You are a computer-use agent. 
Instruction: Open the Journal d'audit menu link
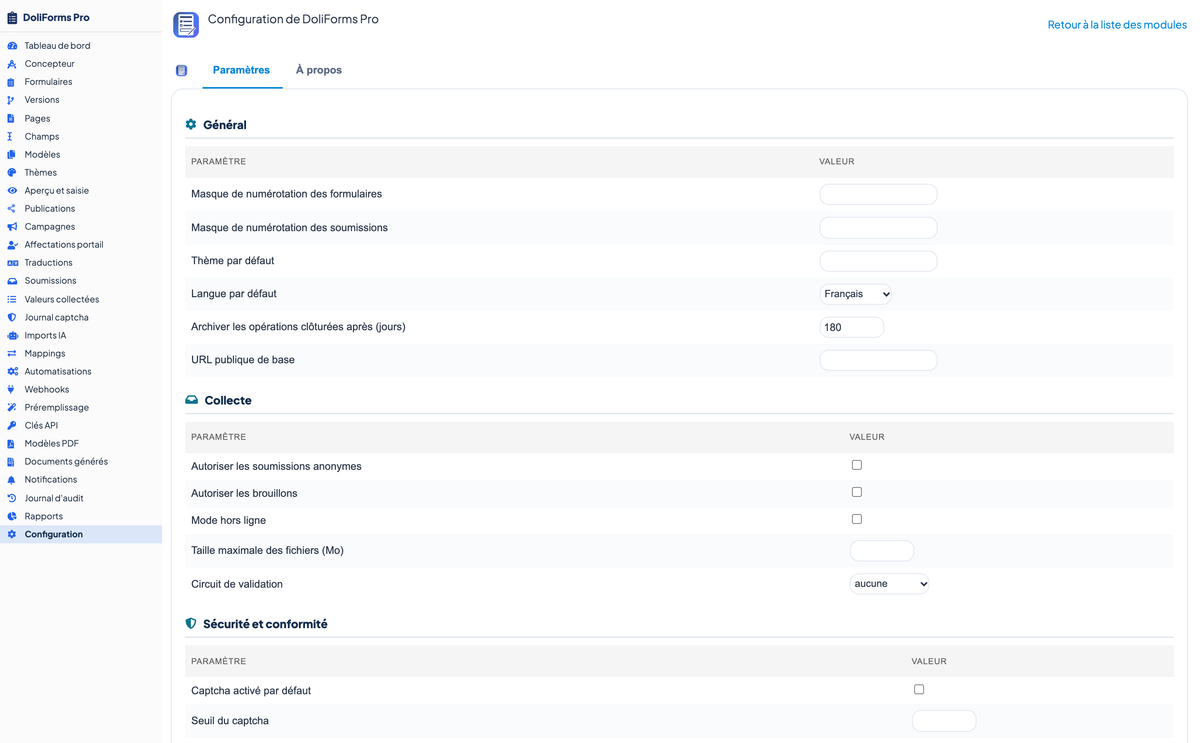tap(54, 498)
